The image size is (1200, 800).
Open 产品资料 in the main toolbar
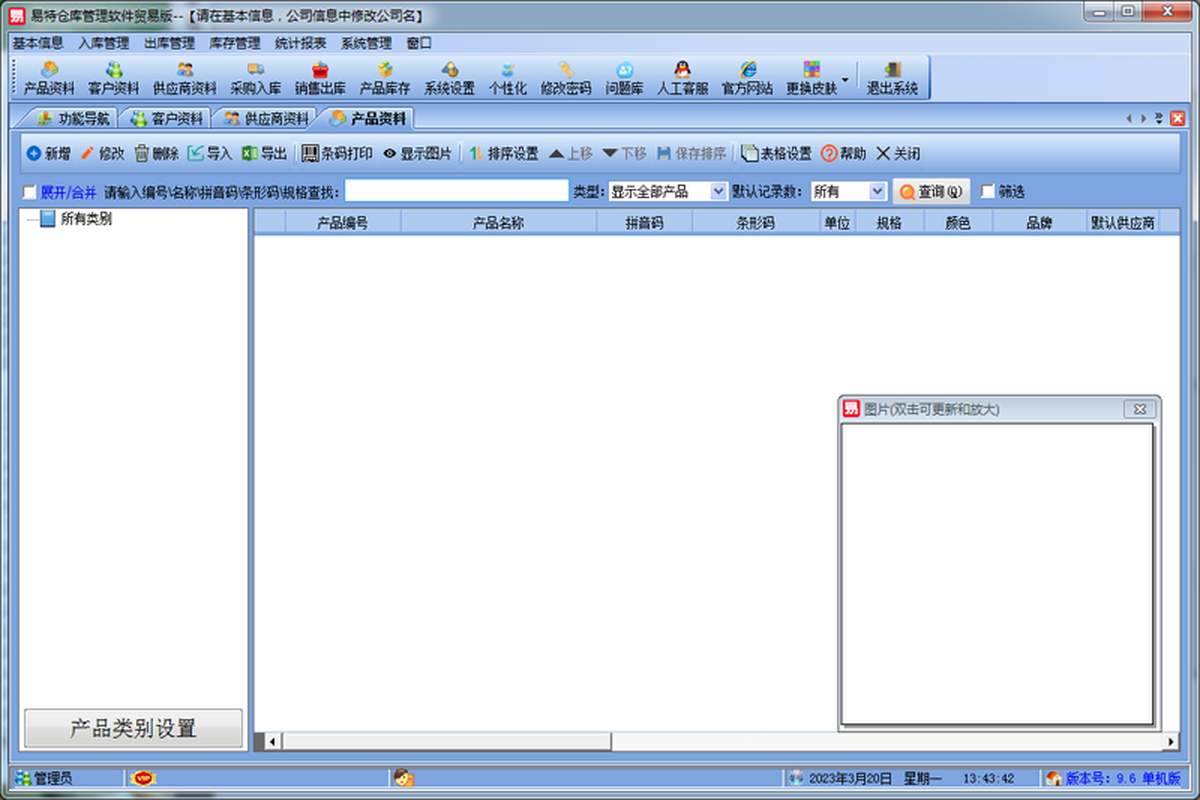tap(48, 78)
